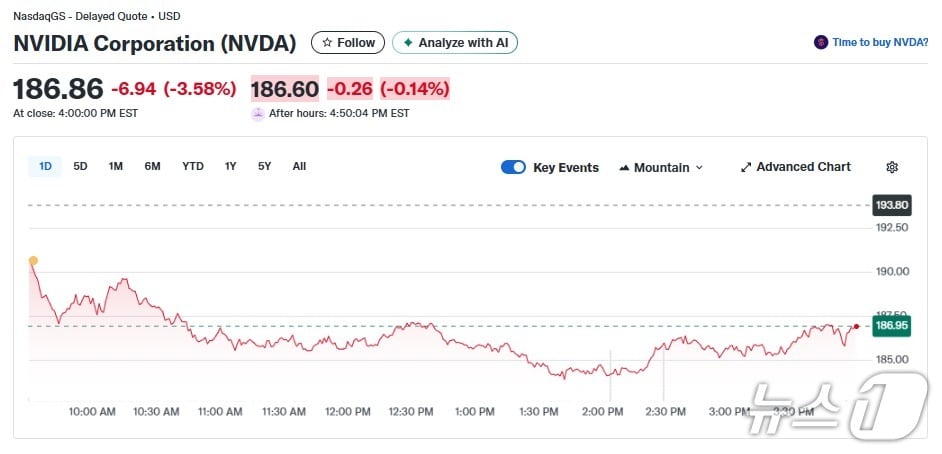Show the YTD chart range
The width and height of the screenshot is (942, 454).
(x=193, y=166)
